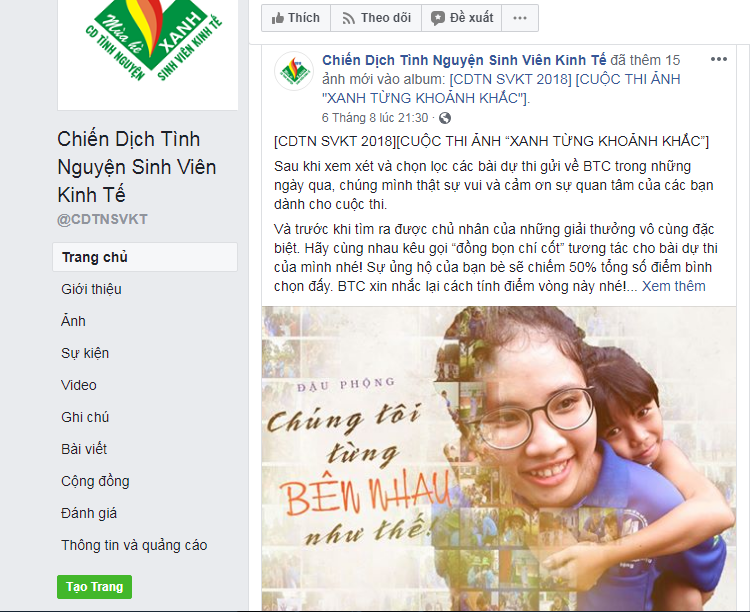Open the Bài viết section

84,449
